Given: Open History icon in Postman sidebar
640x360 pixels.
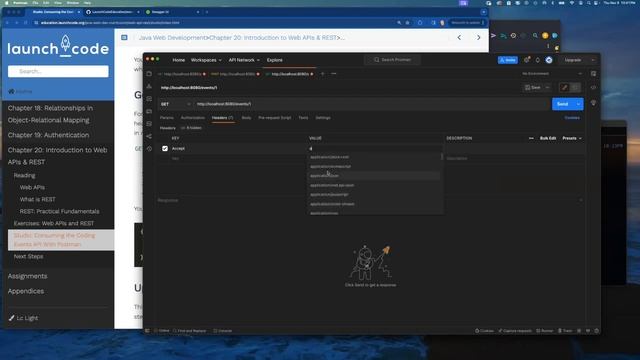Looking at the screenshot, I should click(149, 149).
